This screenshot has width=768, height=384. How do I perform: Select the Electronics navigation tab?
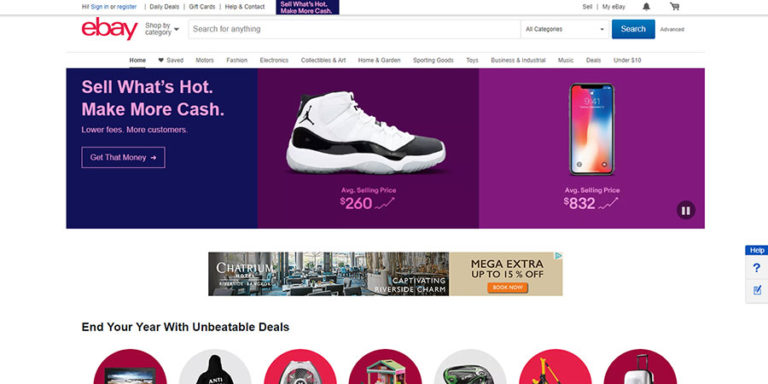coord(274,60)
